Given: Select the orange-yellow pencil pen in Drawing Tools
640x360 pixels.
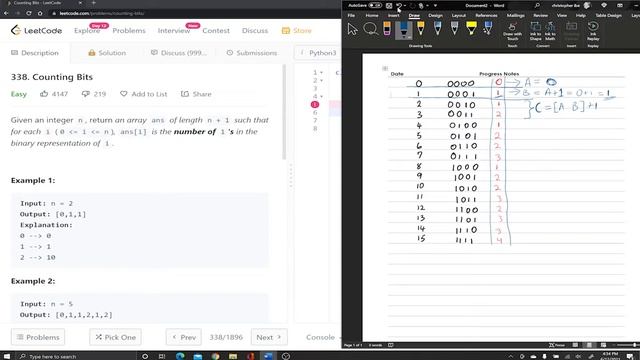Looking at the screenshot, I should tap(421, 29).
